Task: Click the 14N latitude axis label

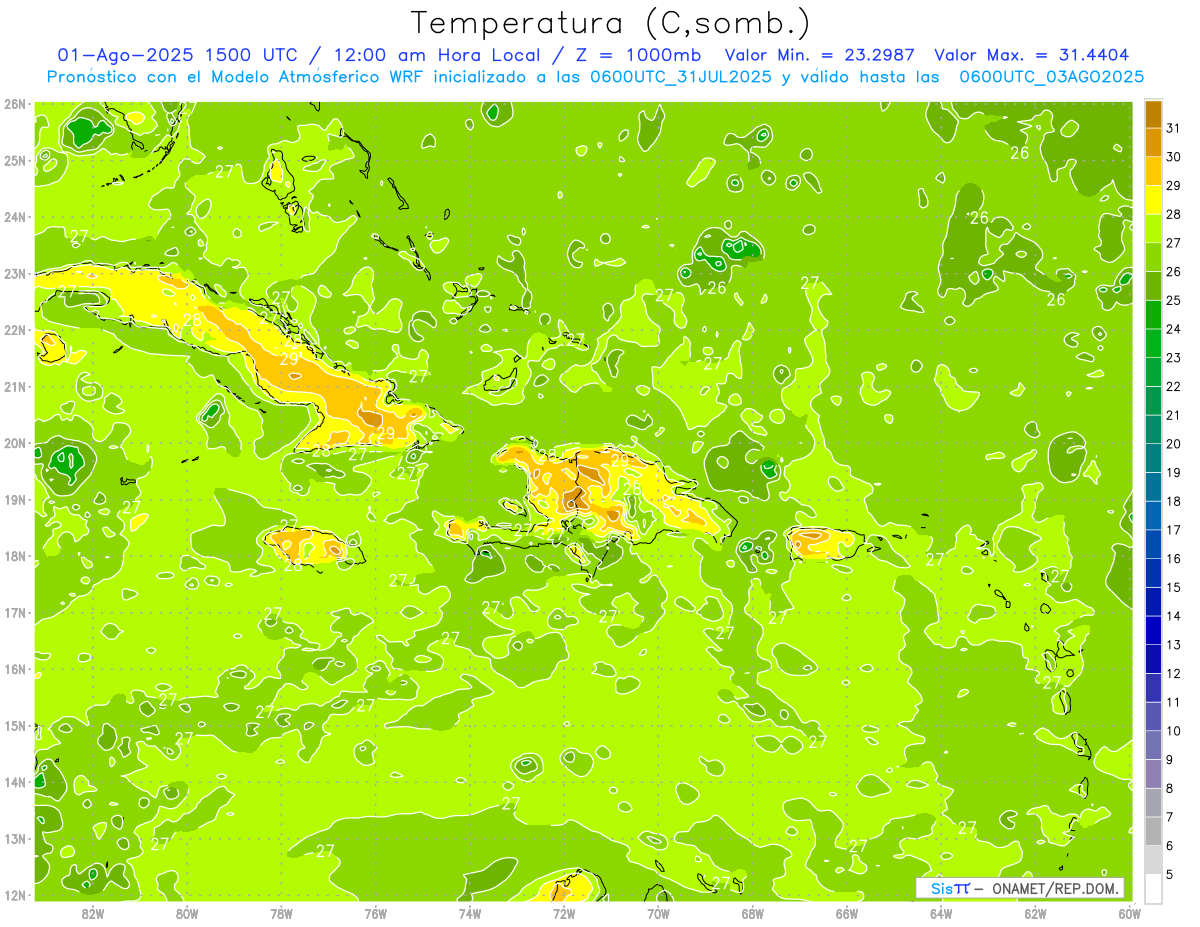Action: 14,782
